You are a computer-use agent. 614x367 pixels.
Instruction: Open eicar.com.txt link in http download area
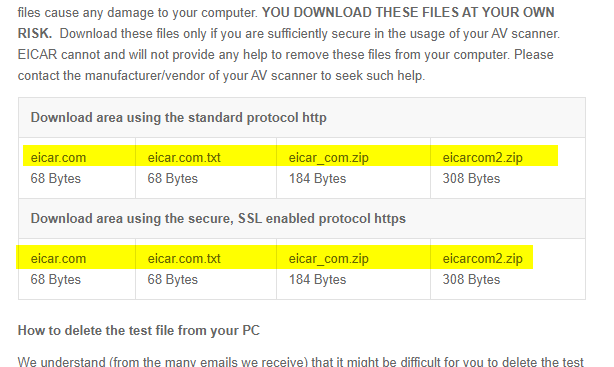184,157
